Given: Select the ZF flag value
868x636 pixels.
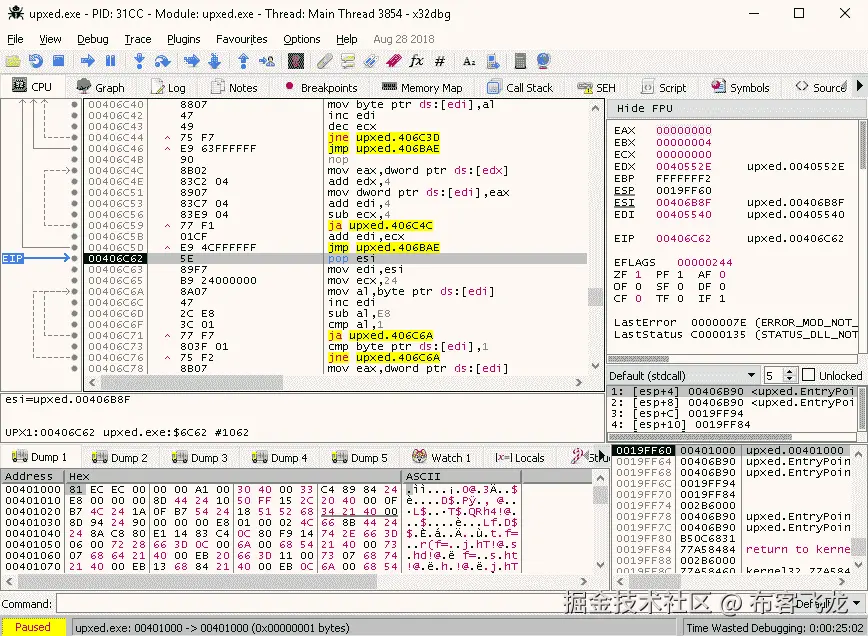Looking at the screenshot, I should click(x=638, y=275).
